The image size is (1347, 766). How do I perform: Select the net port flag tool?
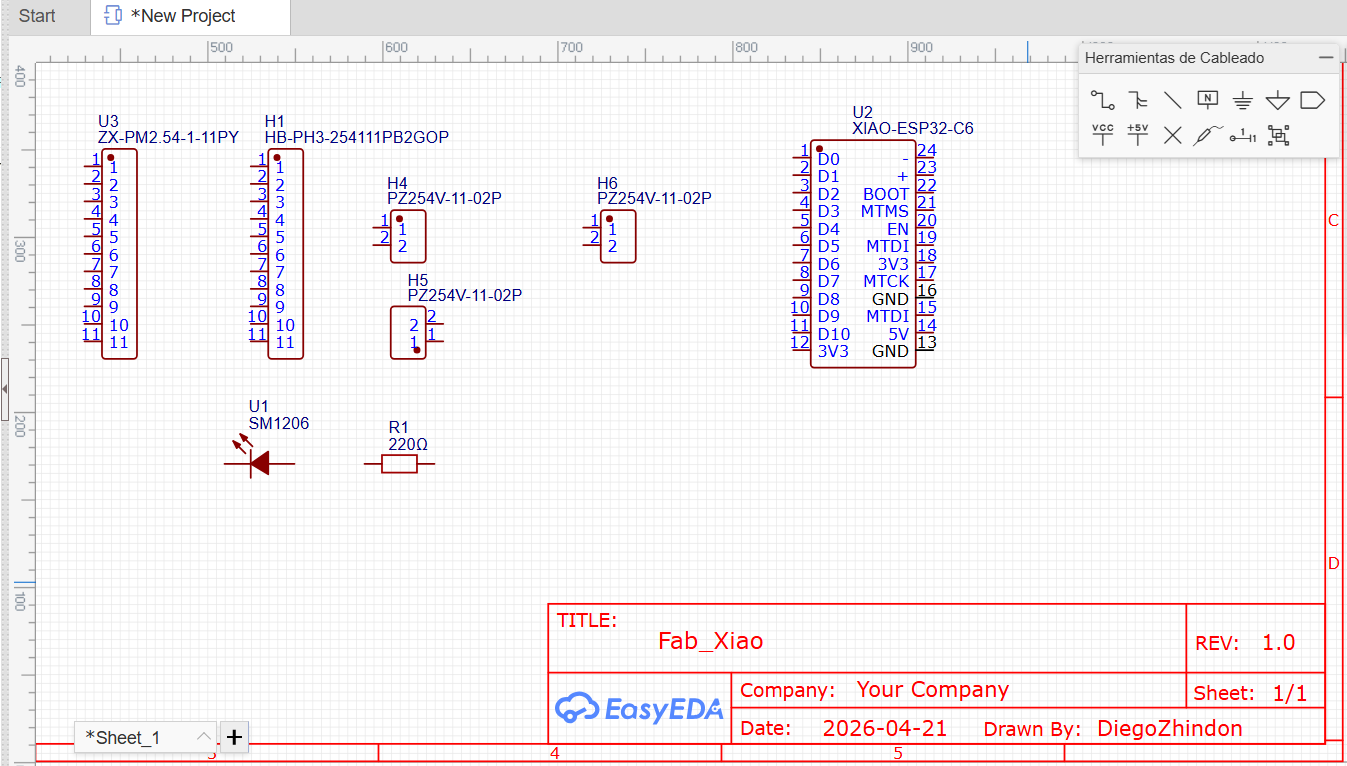(x=1313, y=99)
